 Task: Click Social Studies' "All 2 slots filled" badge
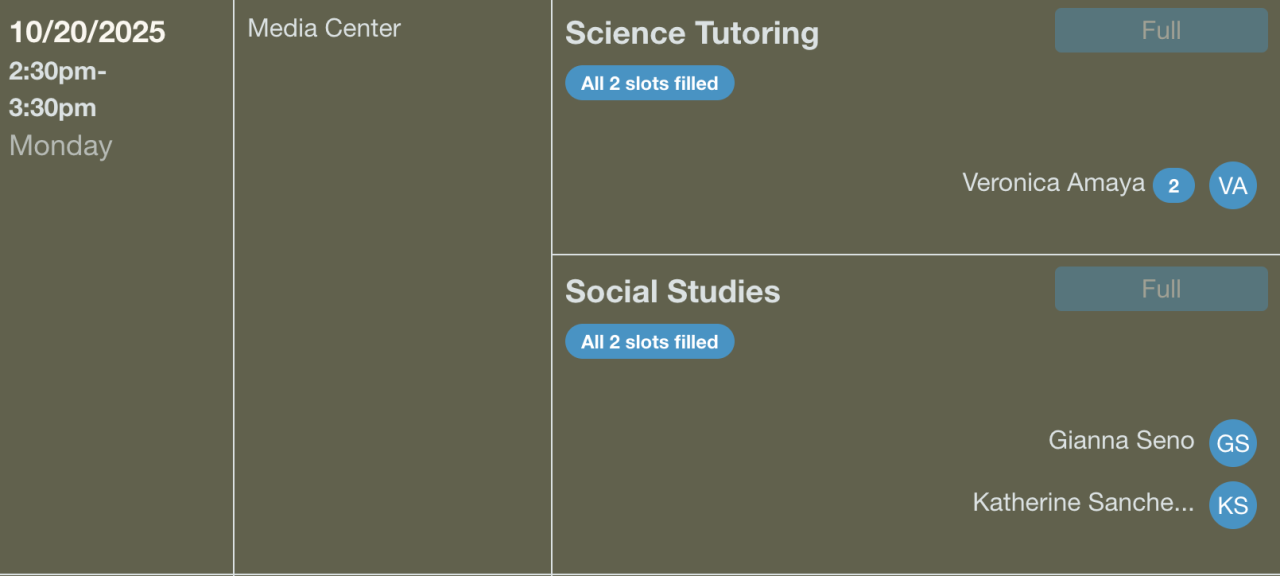coord(650,342)
